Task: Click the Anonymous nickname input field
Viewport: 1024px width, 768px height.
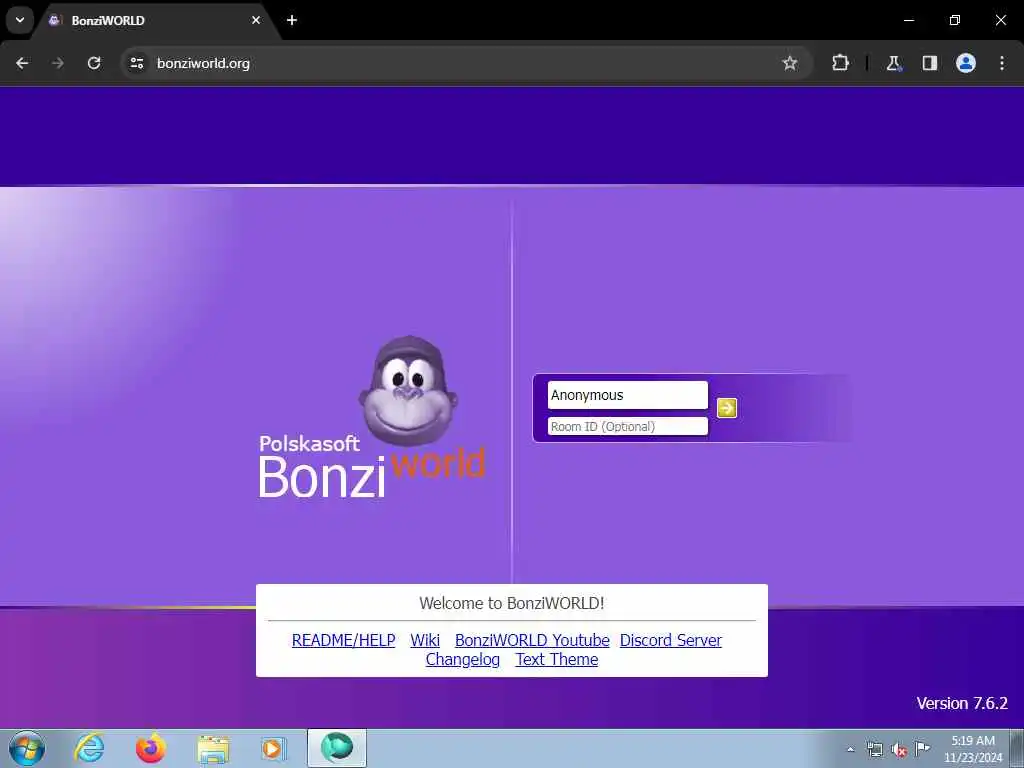Action: (x=628, y=395)
